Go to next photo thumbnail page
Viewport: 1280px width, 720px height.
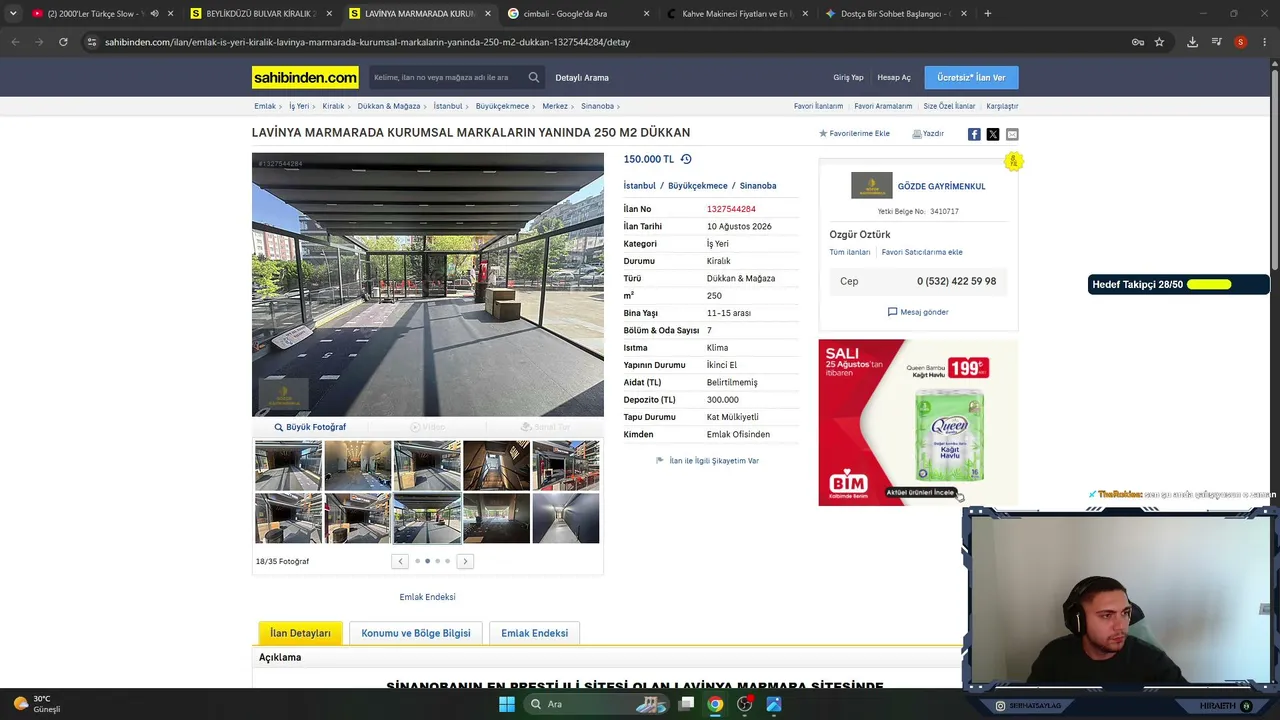coord(465,561)
